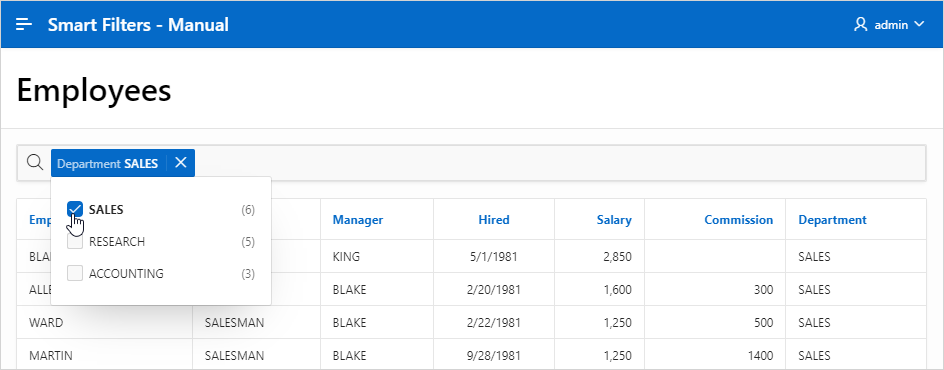The width and height of the screenshot is (944, 370).
Task: Sort by the Manager column header
Action: (358, 220)
